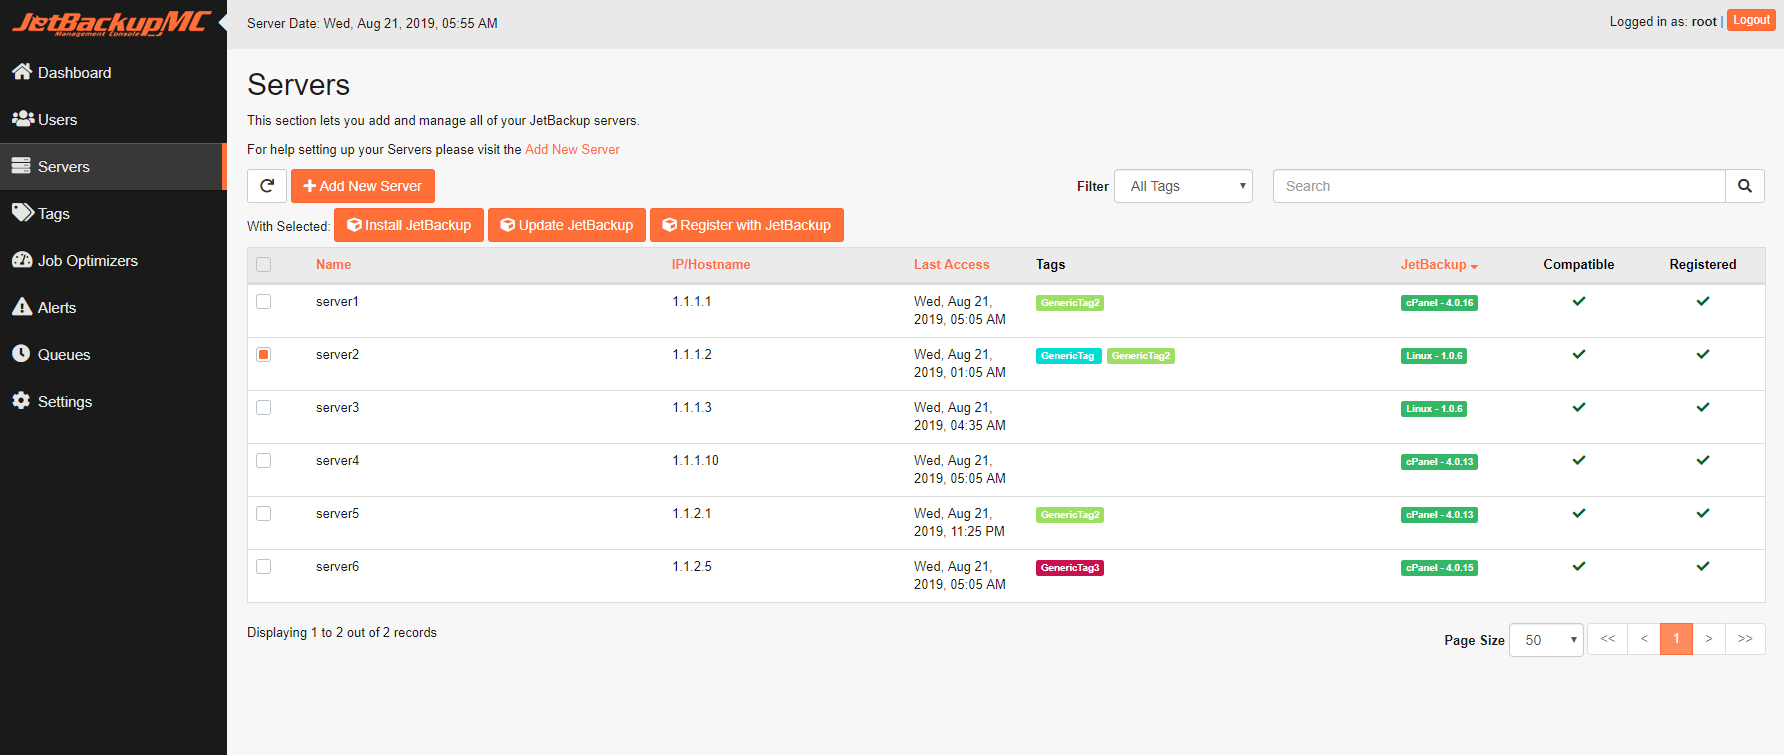Image resolution: width=1784 pixels, height=755 pixels.
Task: Uncheck the server2 row checkbox
Action: [264, 354]
